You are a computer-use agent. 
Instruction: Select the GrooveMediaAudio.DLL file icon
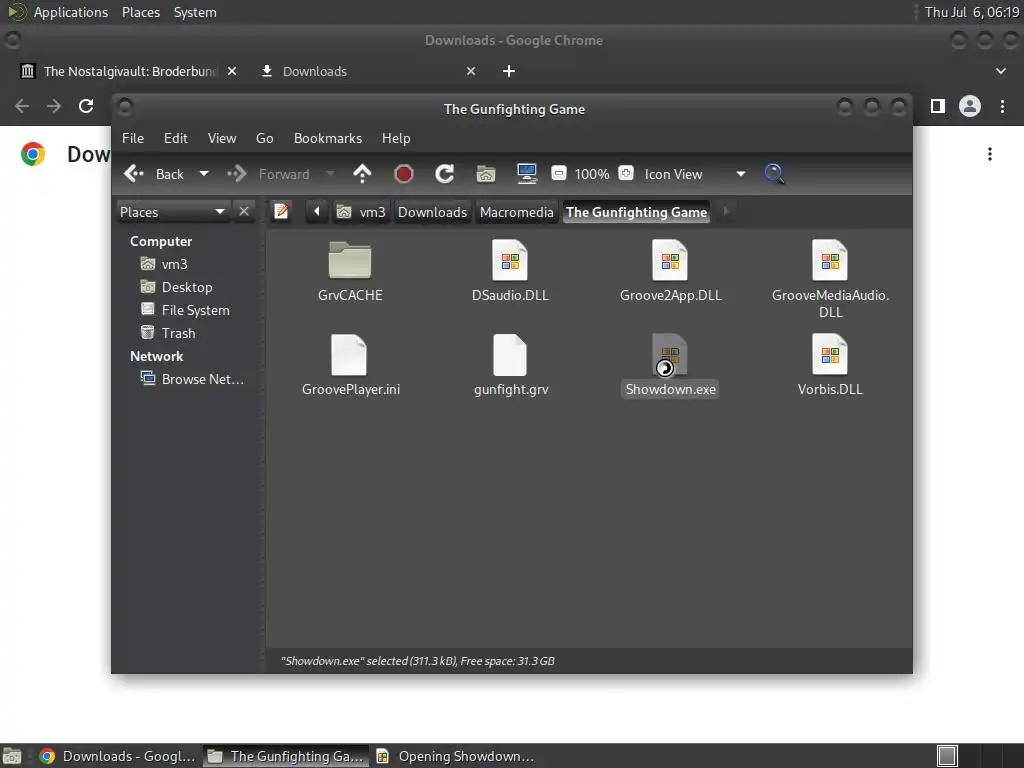pos(830,260)
